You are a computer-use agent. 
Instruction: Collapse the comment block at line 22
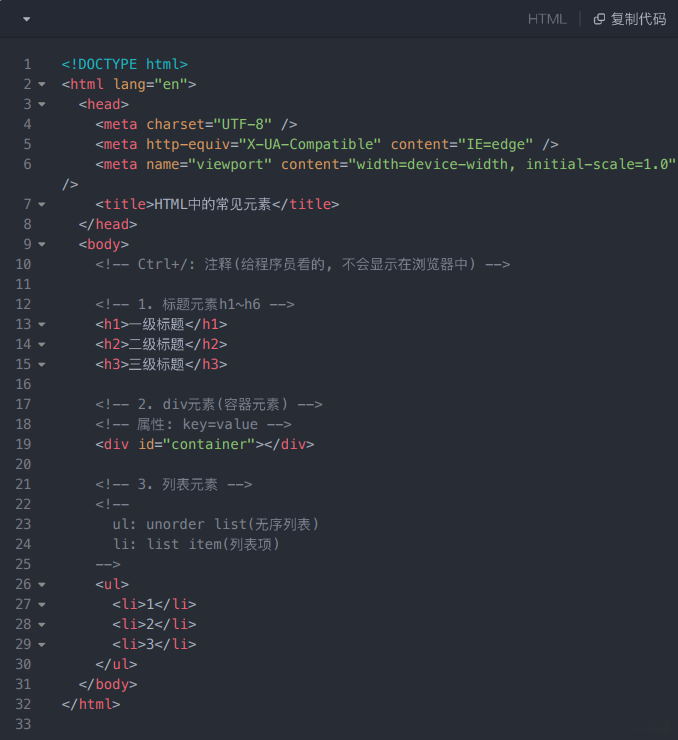(x=42, y=504)
